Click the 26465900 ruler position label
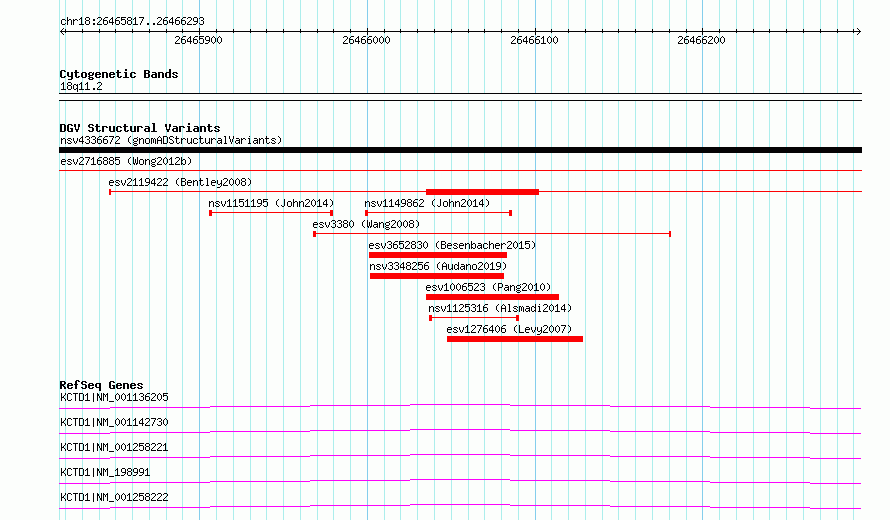This screenshot has width=890, height=520. click(x=198, y=40)
